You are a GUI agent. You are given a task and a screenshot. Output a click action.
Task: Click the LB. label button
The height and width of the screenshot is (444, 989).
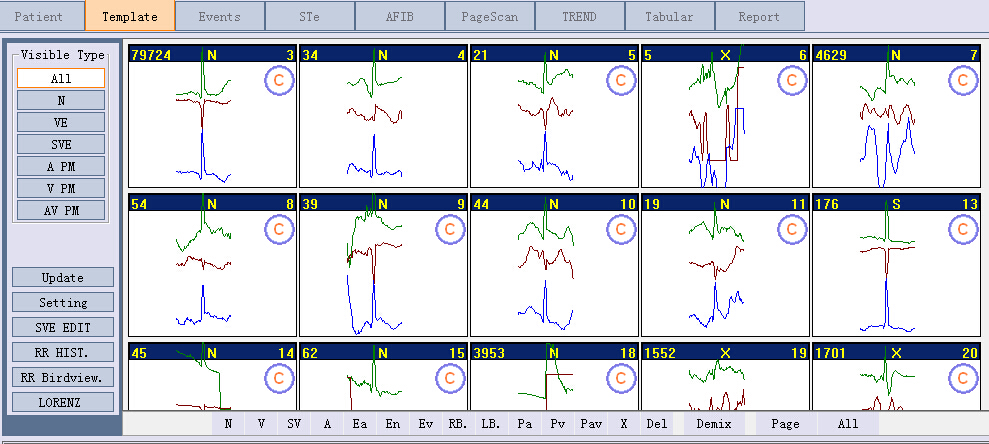coord(491,424)
